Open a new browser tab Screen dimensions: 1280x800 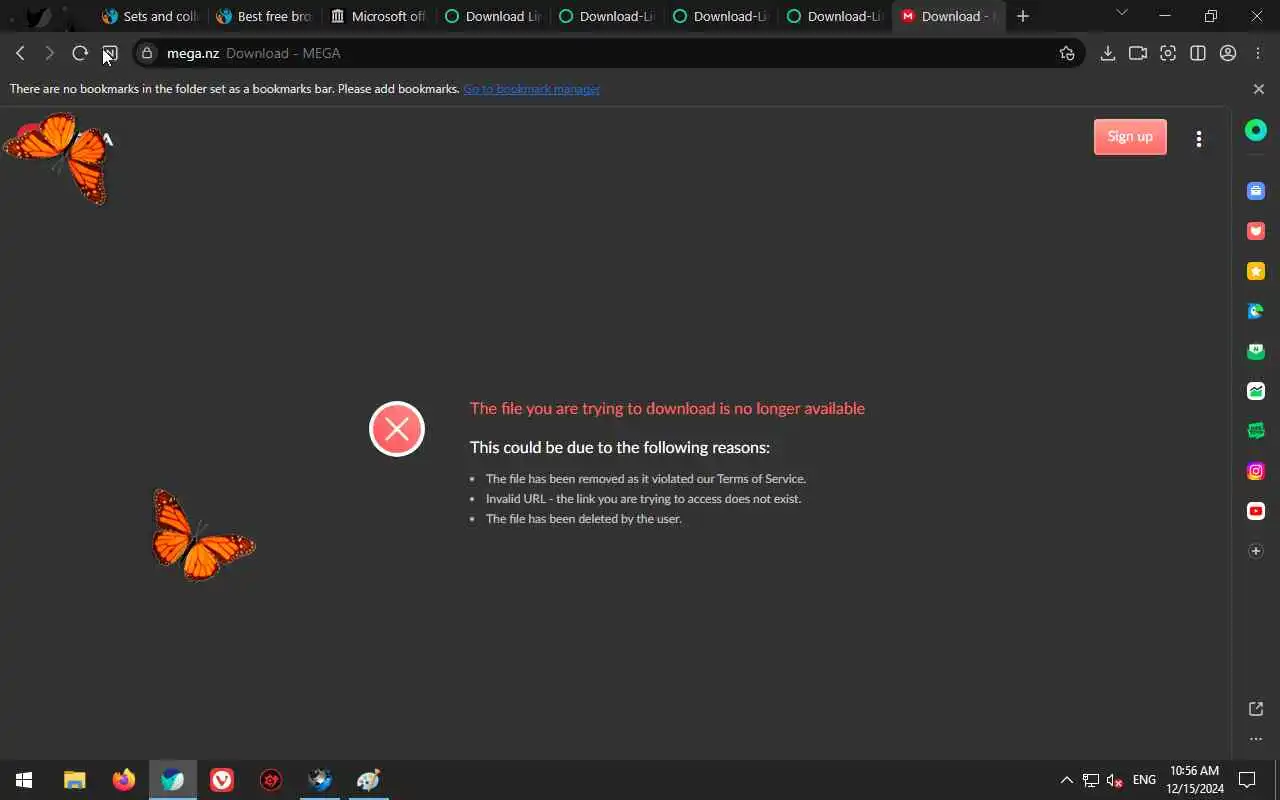1023,16
